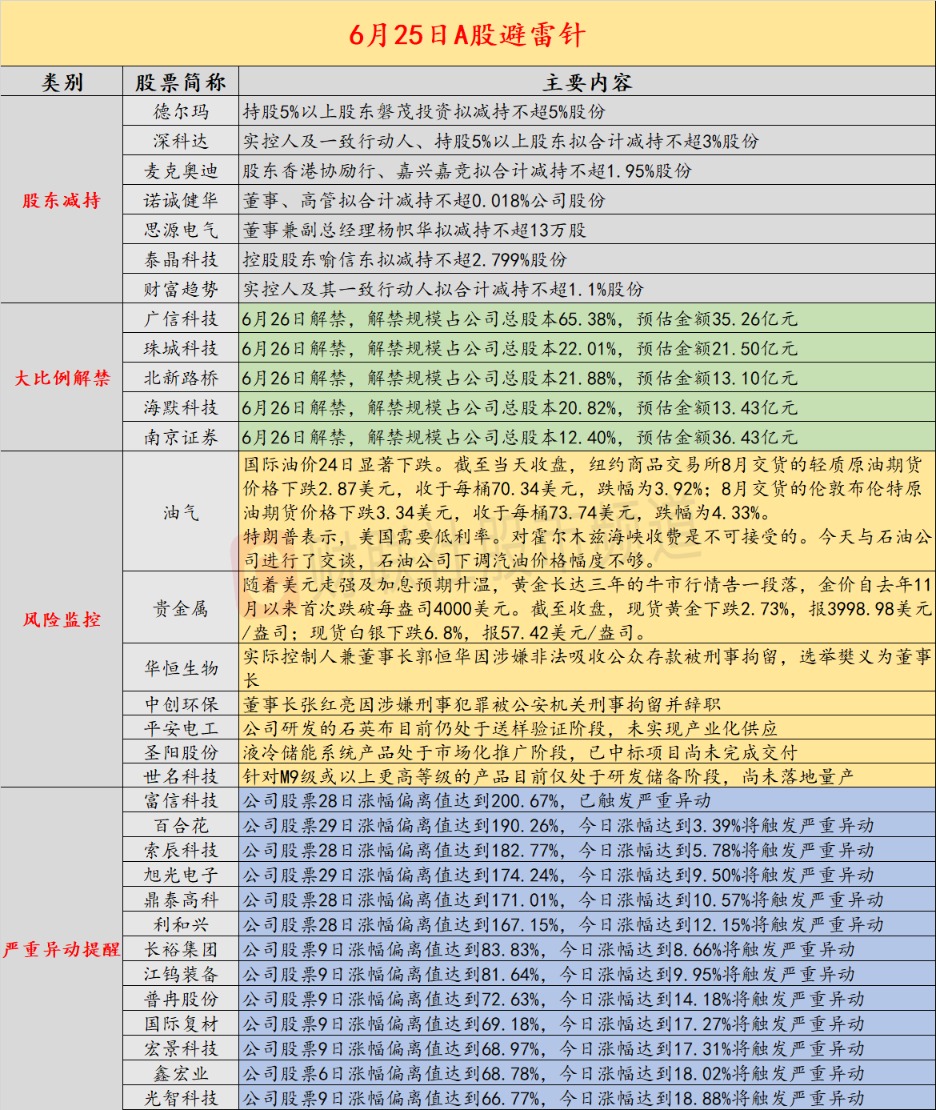Screen dimensions: 936x1110
Task: Click text about 郭恒华被刑事拘留
Action: tap(587, 668)
